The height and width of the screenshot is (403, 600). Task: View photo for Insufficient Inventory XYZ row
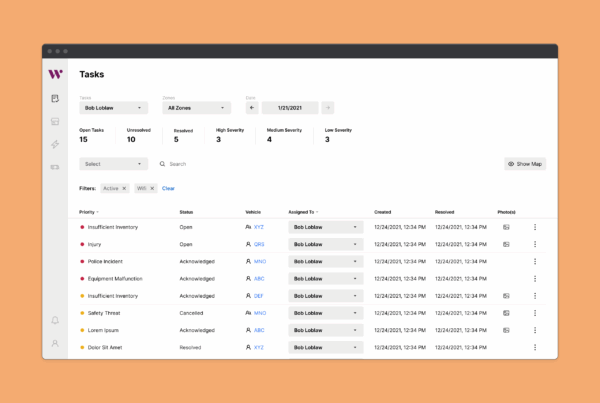[506, 227]
